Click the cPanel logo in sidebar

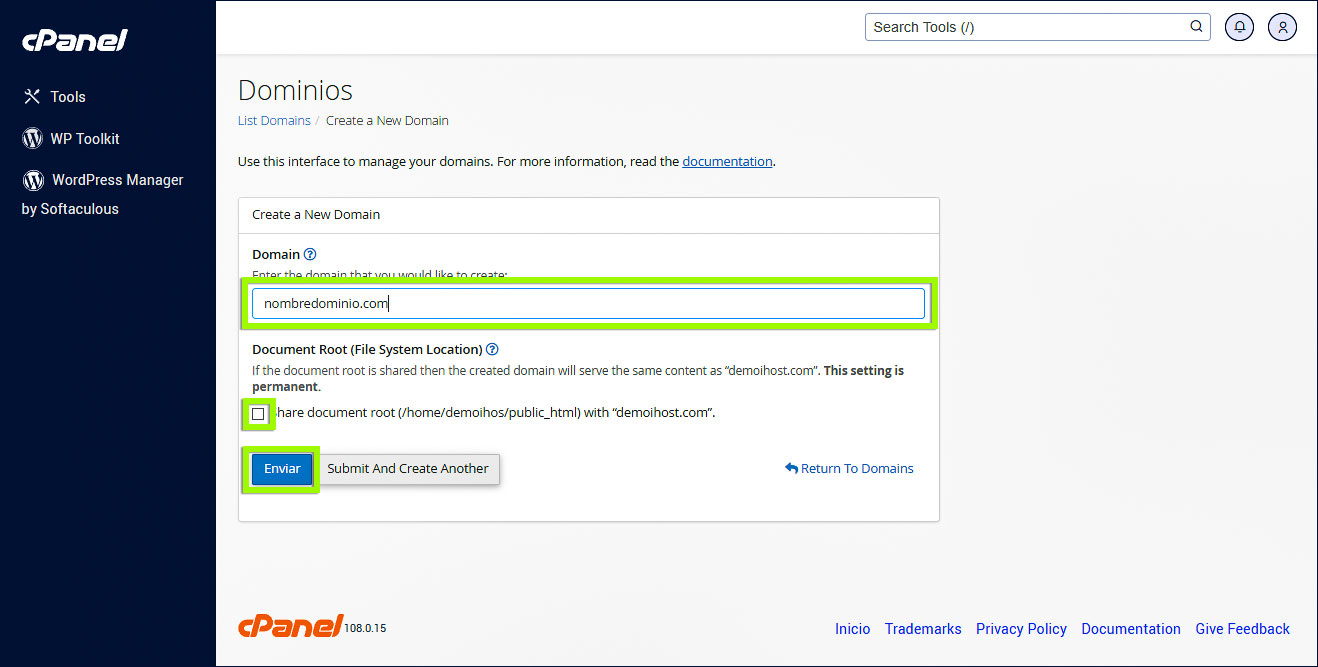(x=75, y=41)
